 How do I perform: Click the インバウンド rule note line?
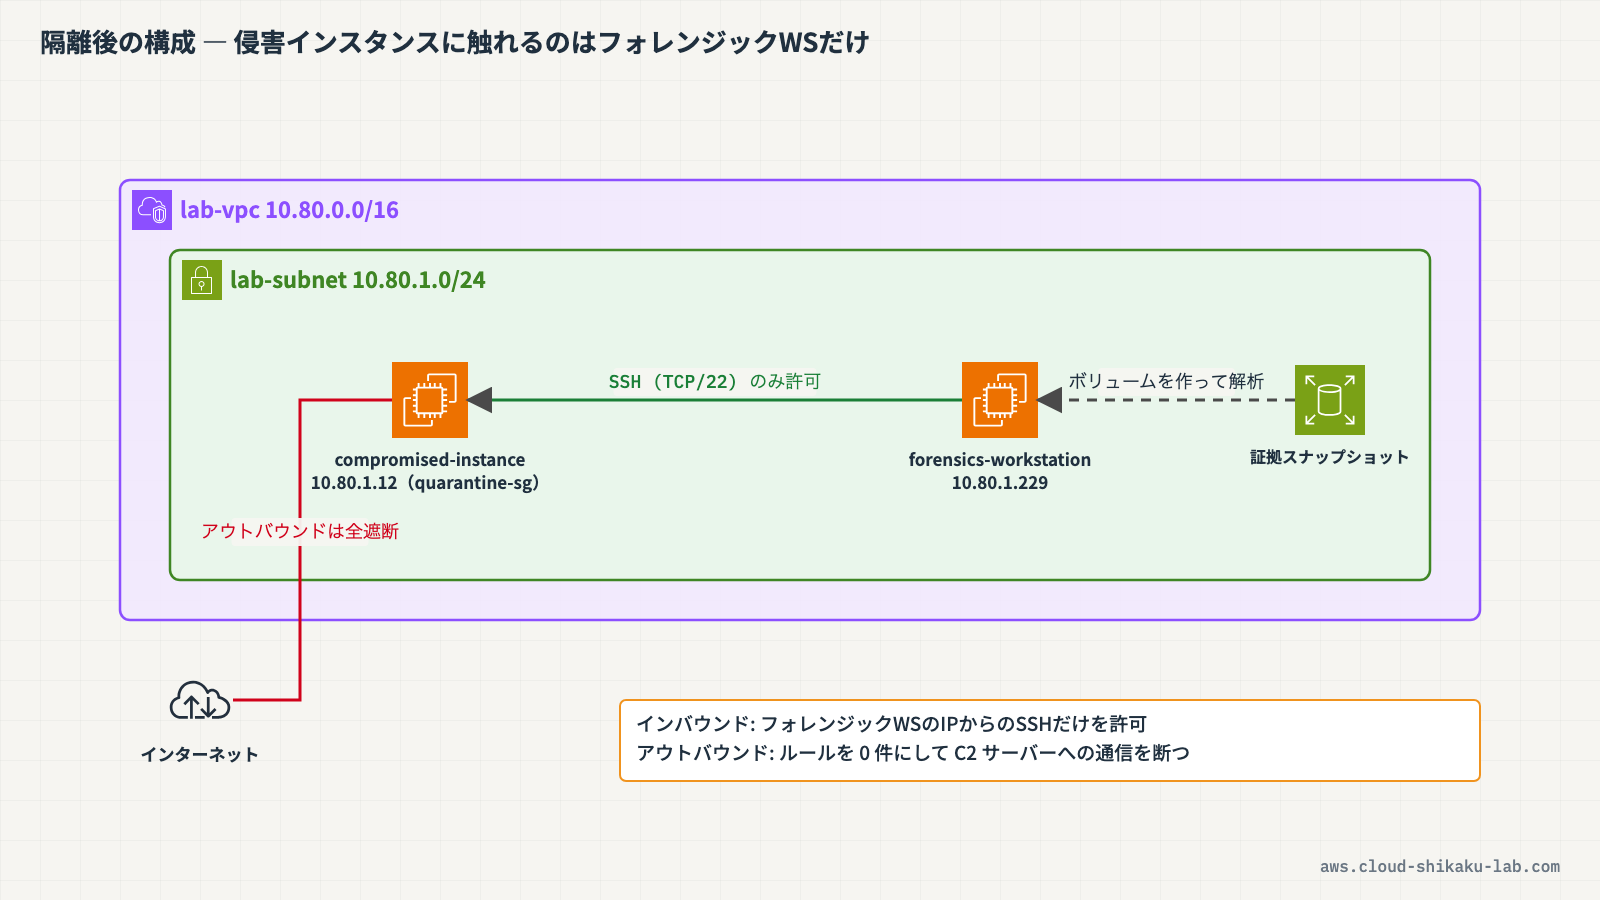(892, 724)
